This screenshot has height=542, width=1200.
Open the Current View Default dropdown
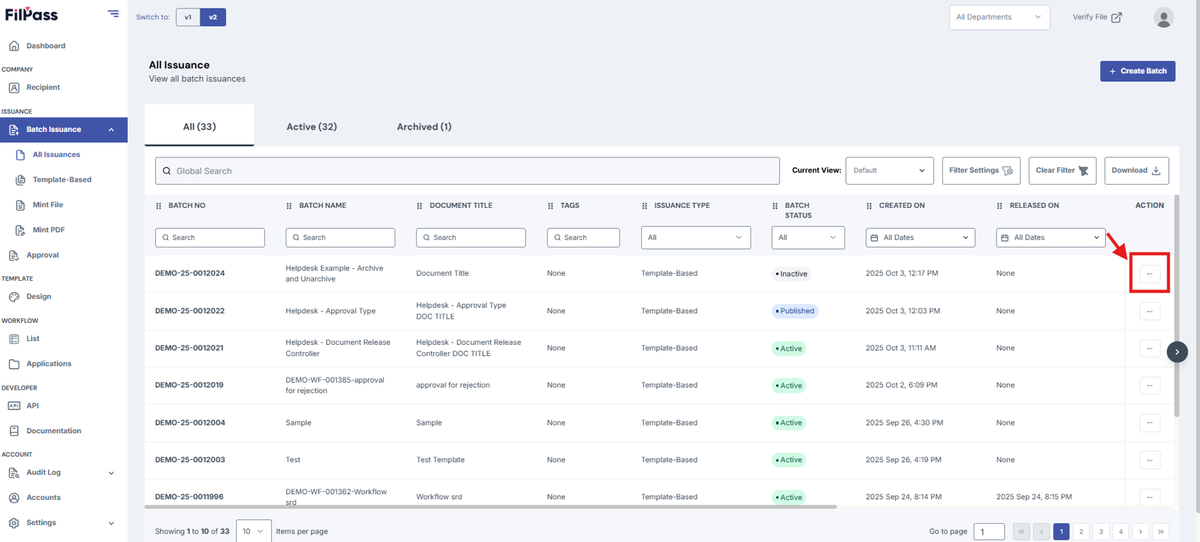point(890,170)
